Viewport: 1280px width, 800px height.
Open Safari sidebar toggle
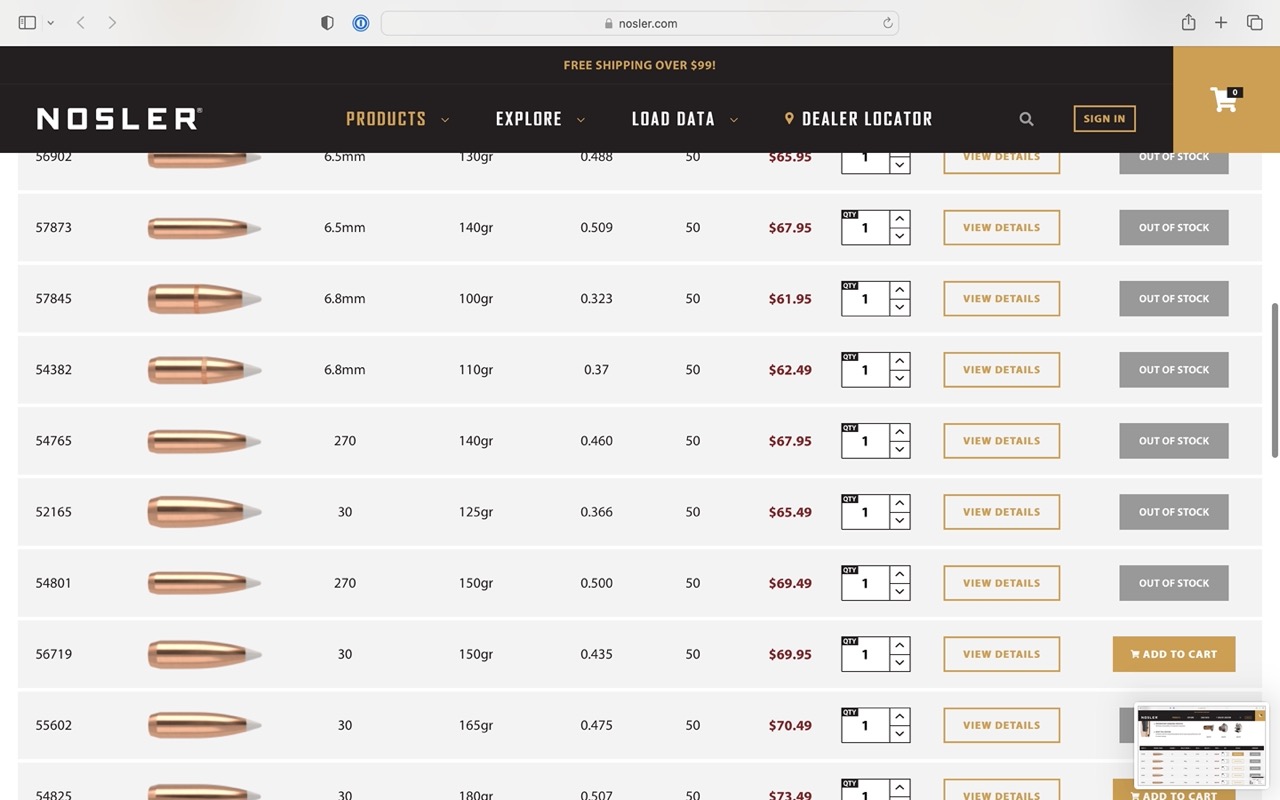click(27, 23)
